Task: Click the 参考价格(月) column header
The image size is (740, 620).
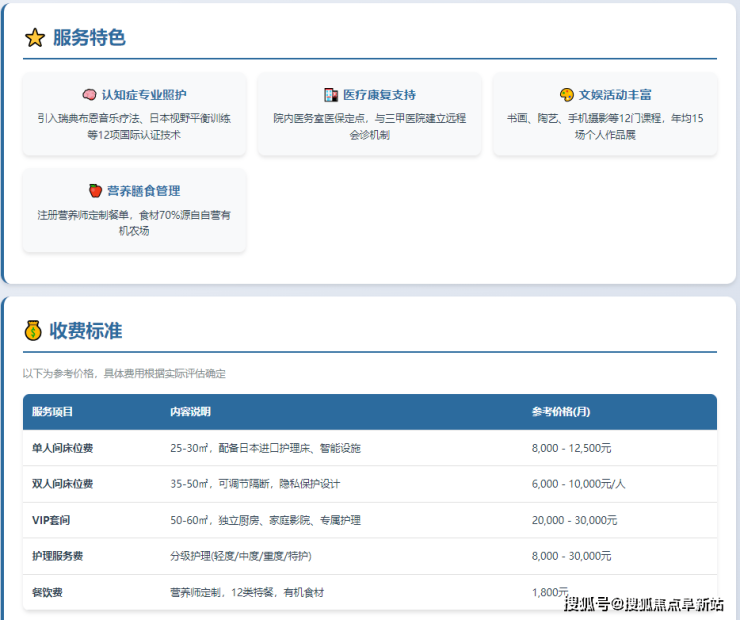Action: tap(561, 412)
